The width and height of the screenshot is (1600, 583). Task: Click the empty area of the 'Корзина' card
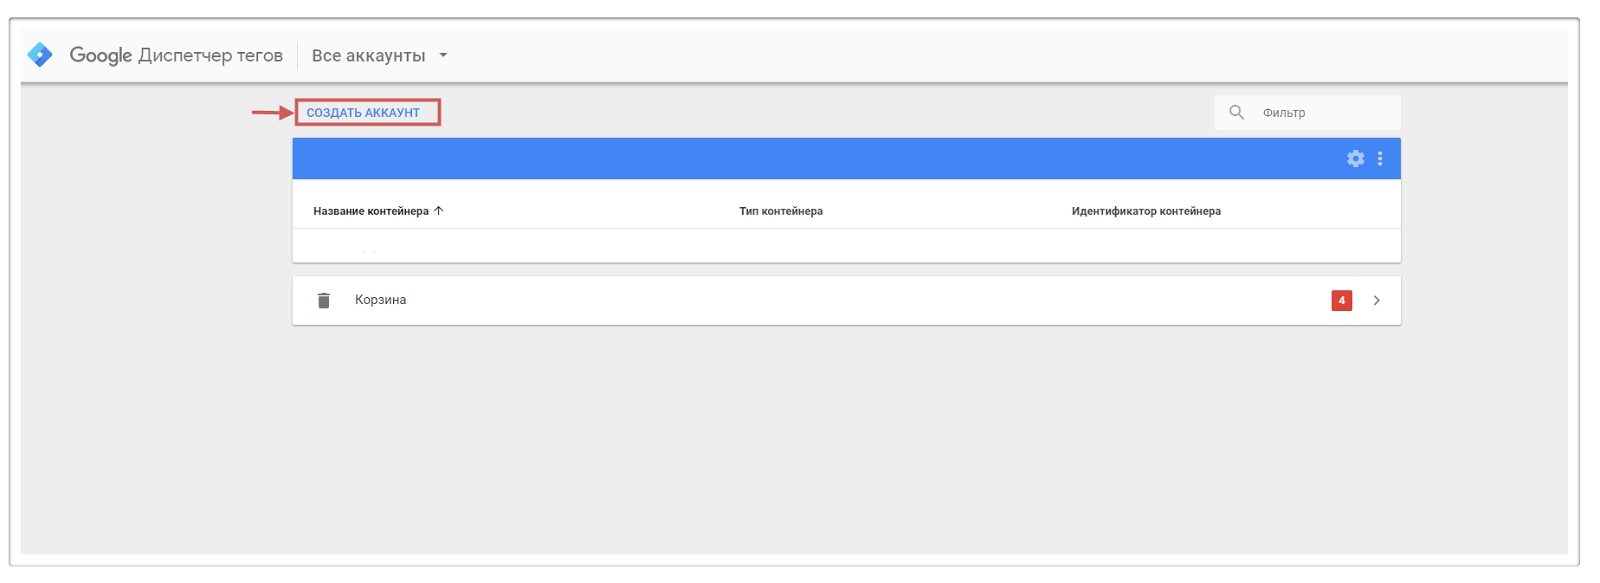tap(850, 300)
